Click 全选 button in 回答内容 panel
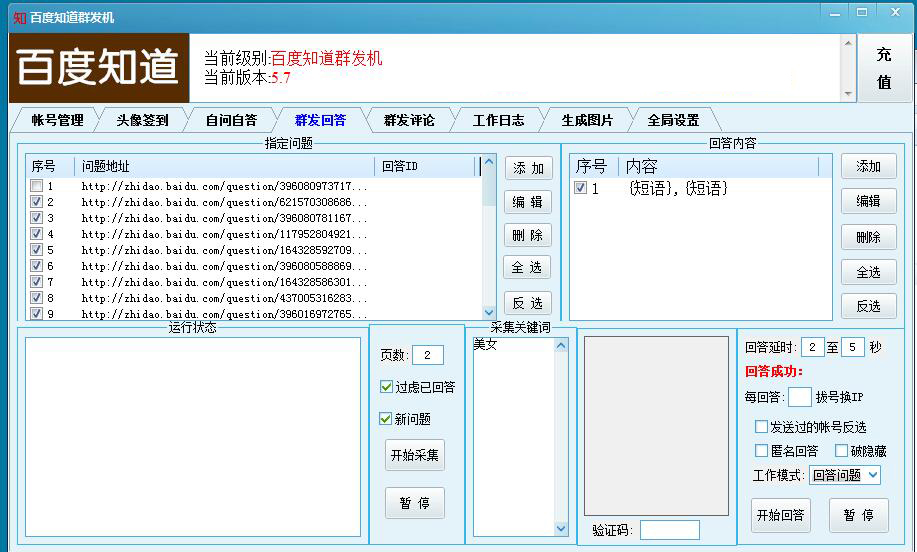 tap(868, 272)
